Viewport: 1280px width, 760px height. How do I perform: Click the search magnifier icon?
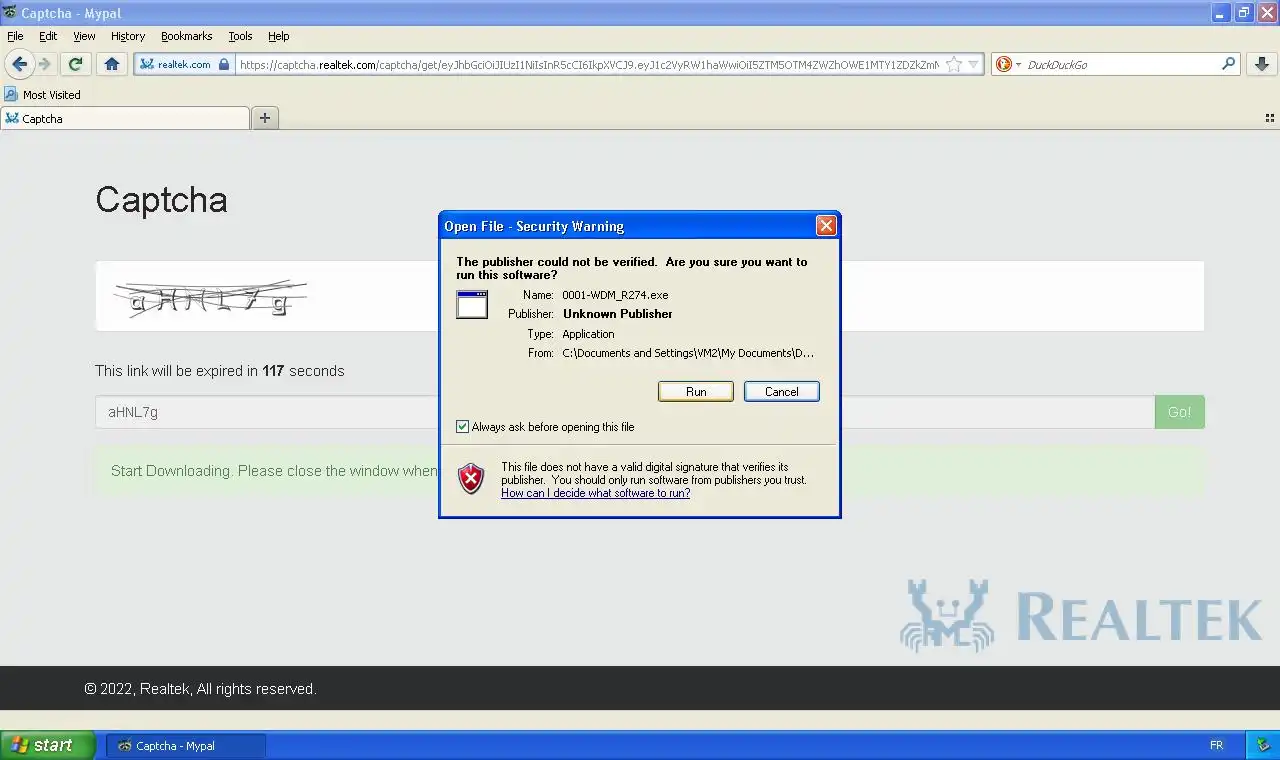click(x=1229, y=64)
